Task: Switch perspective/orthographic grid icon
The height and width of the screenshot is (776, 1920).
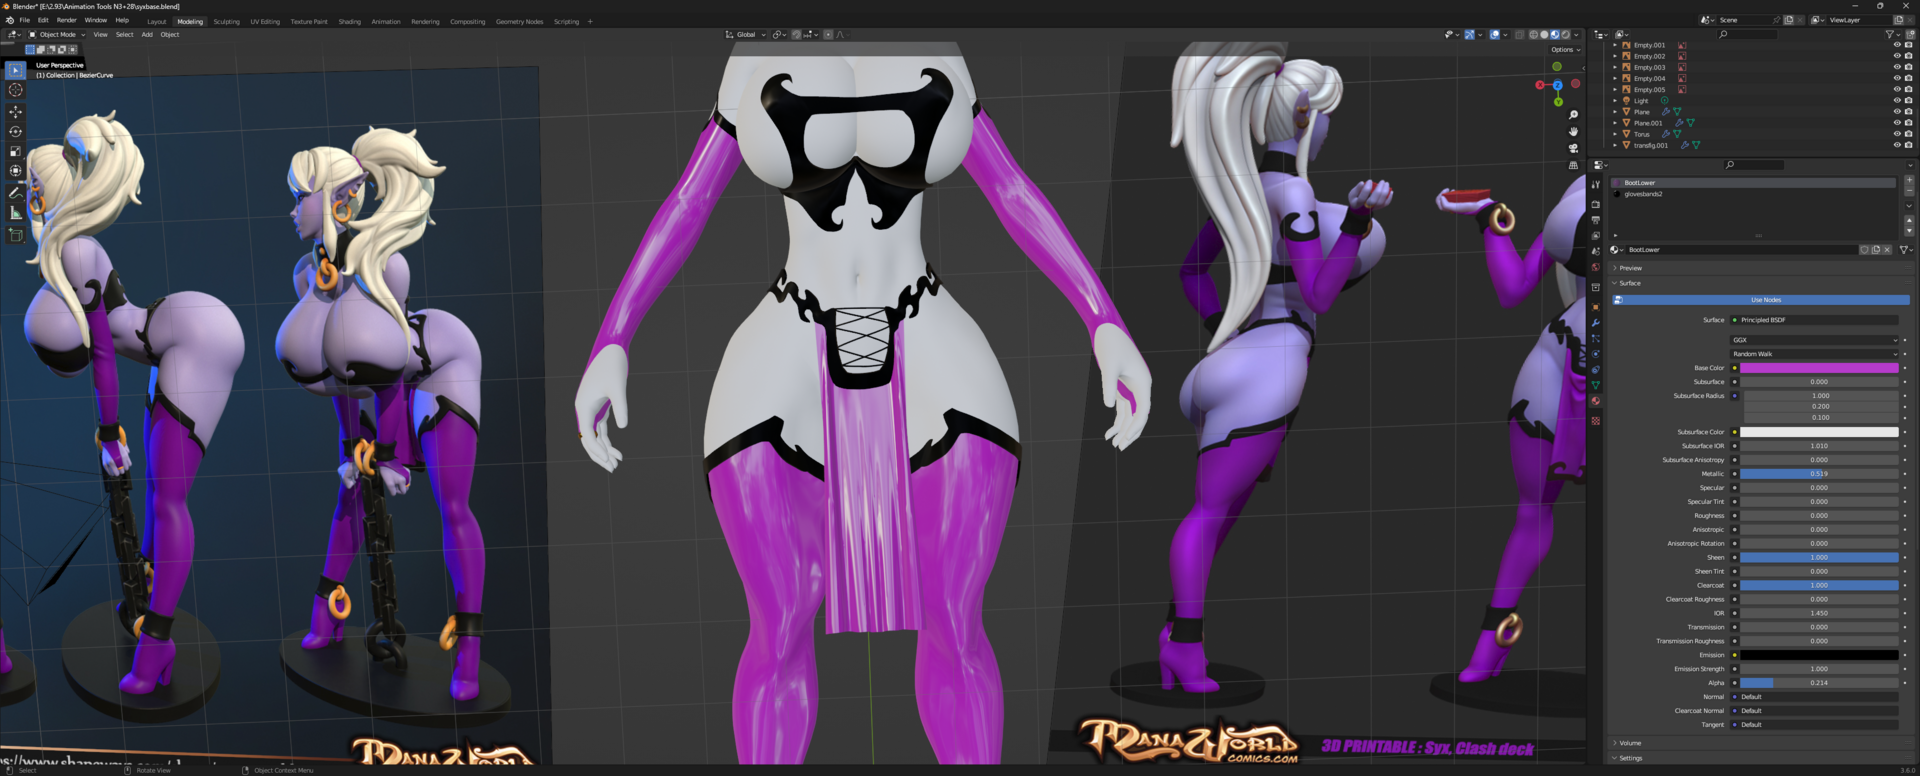Action: pos(1573,165)
